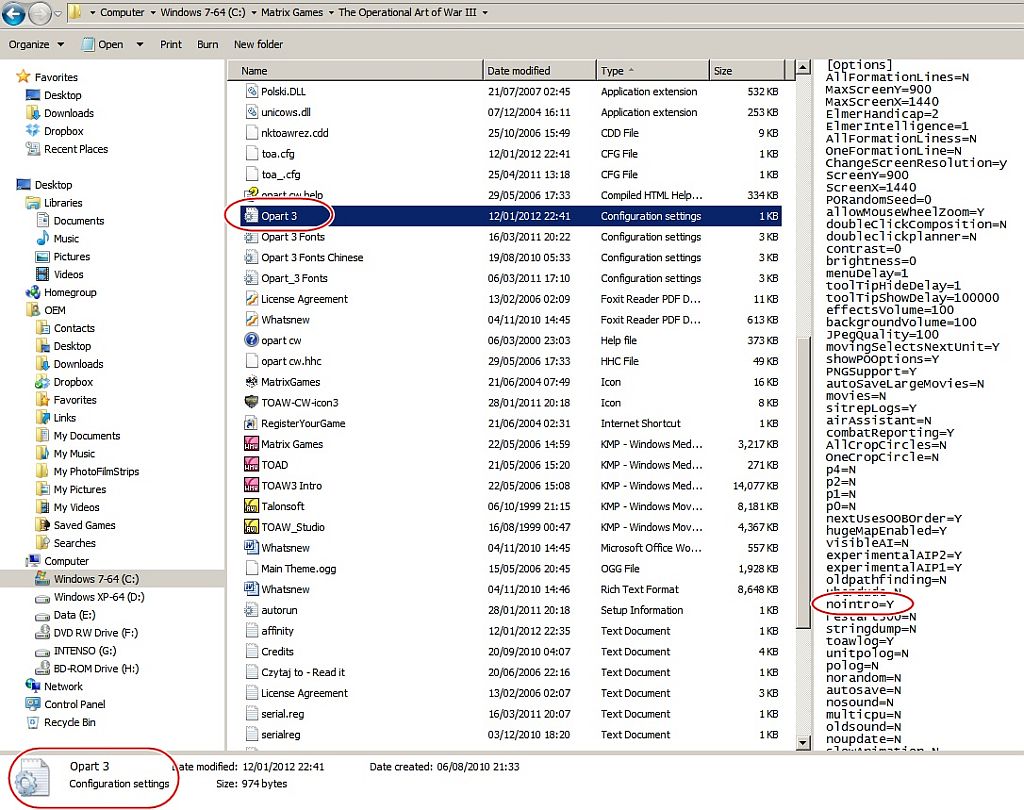This screenshot has height=810, width=1024.
Task: Click the TOAW3 Intro video icon
Action: pyautogui.click(x=251, y=485)
